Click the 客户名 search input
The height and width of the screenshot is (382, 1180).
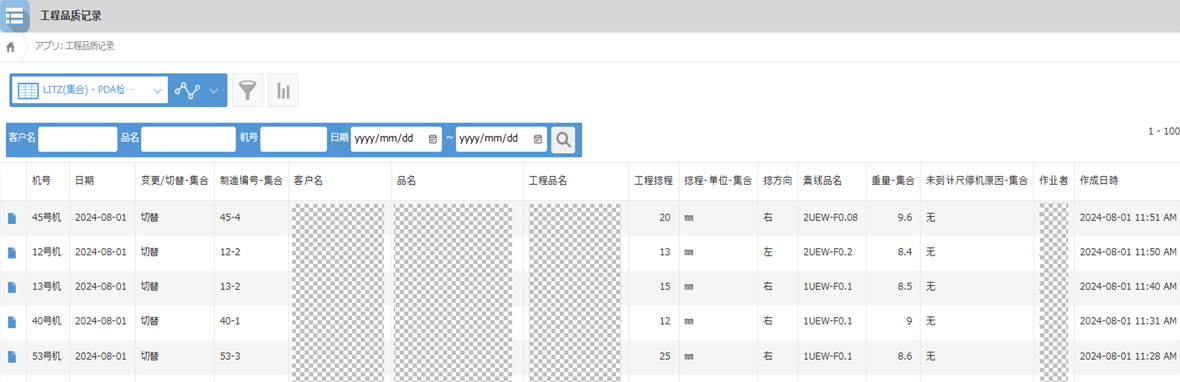78,139
